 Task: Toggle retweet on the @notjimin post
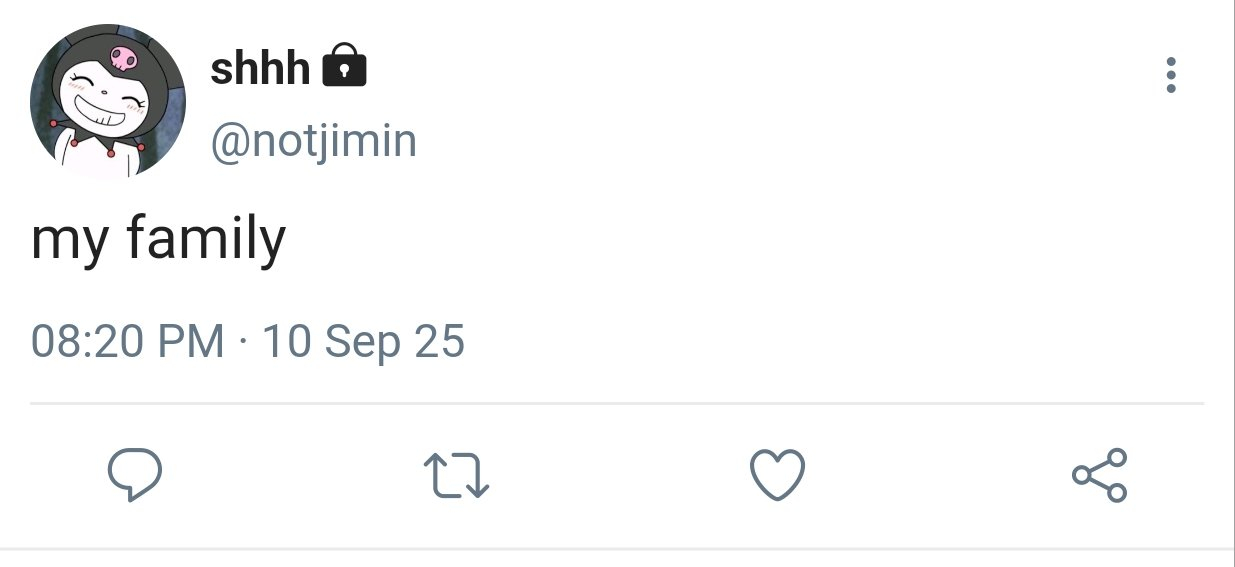(x=456, y=475)
